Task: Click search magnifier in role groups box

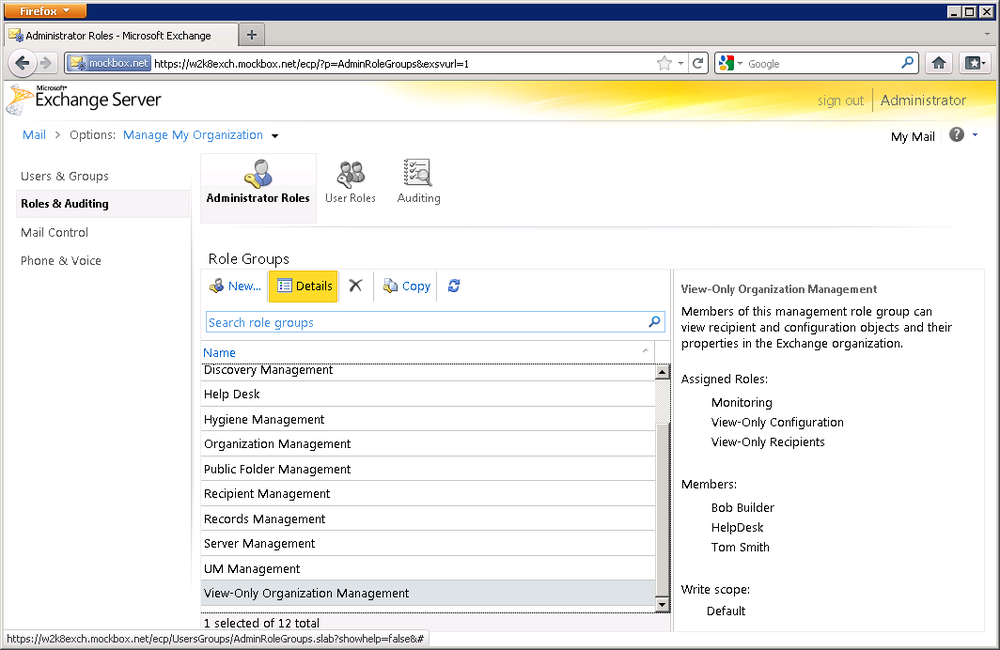Action: click(654, 322)
